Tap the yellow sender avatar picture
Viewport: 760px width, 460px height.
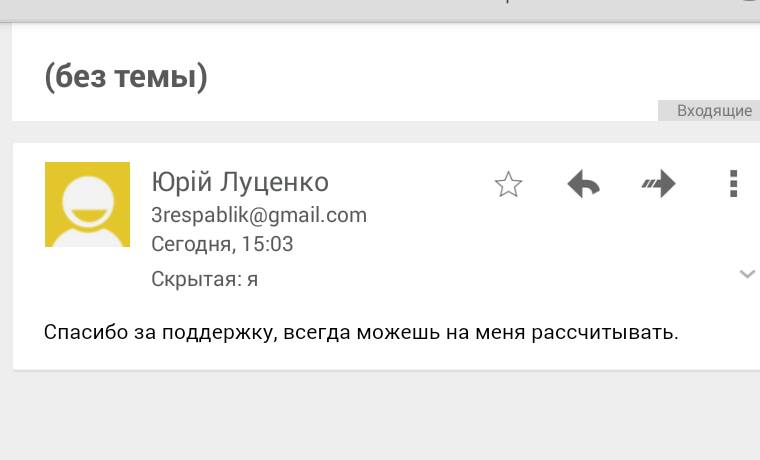coord(87,205)
